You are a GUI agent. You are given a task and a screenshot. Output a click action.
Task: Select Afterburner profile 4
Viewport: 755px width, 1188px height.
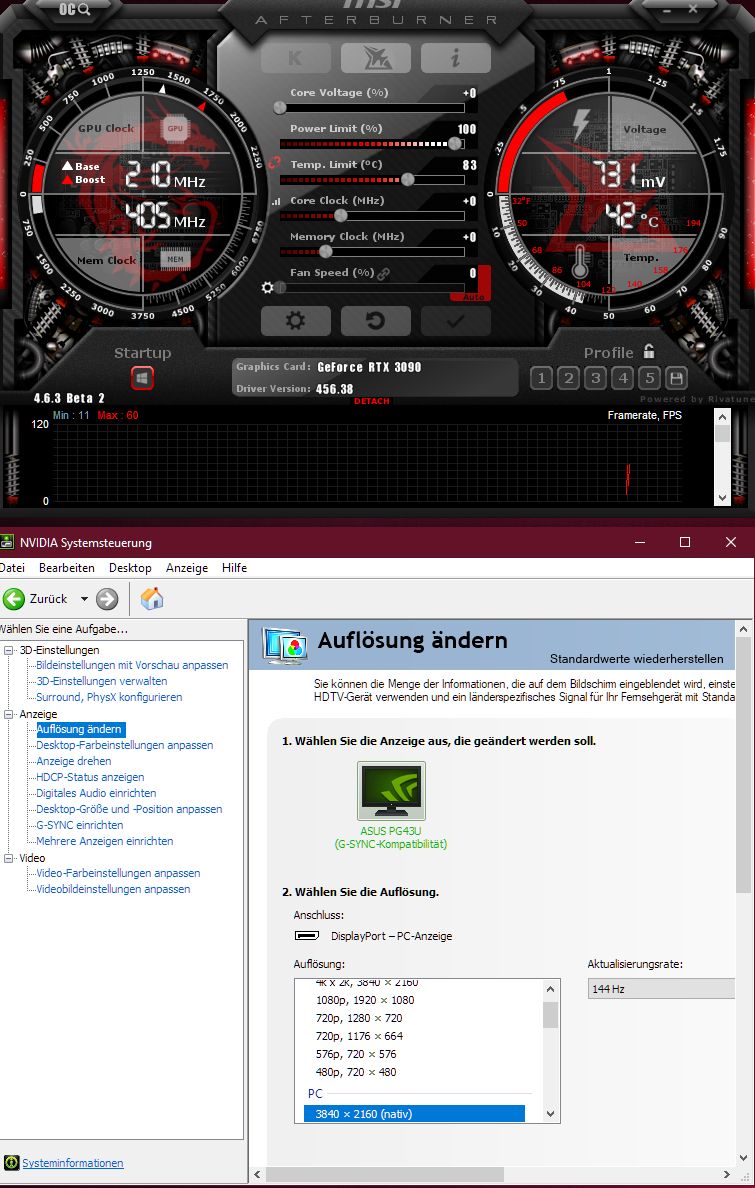click(623, 377)
